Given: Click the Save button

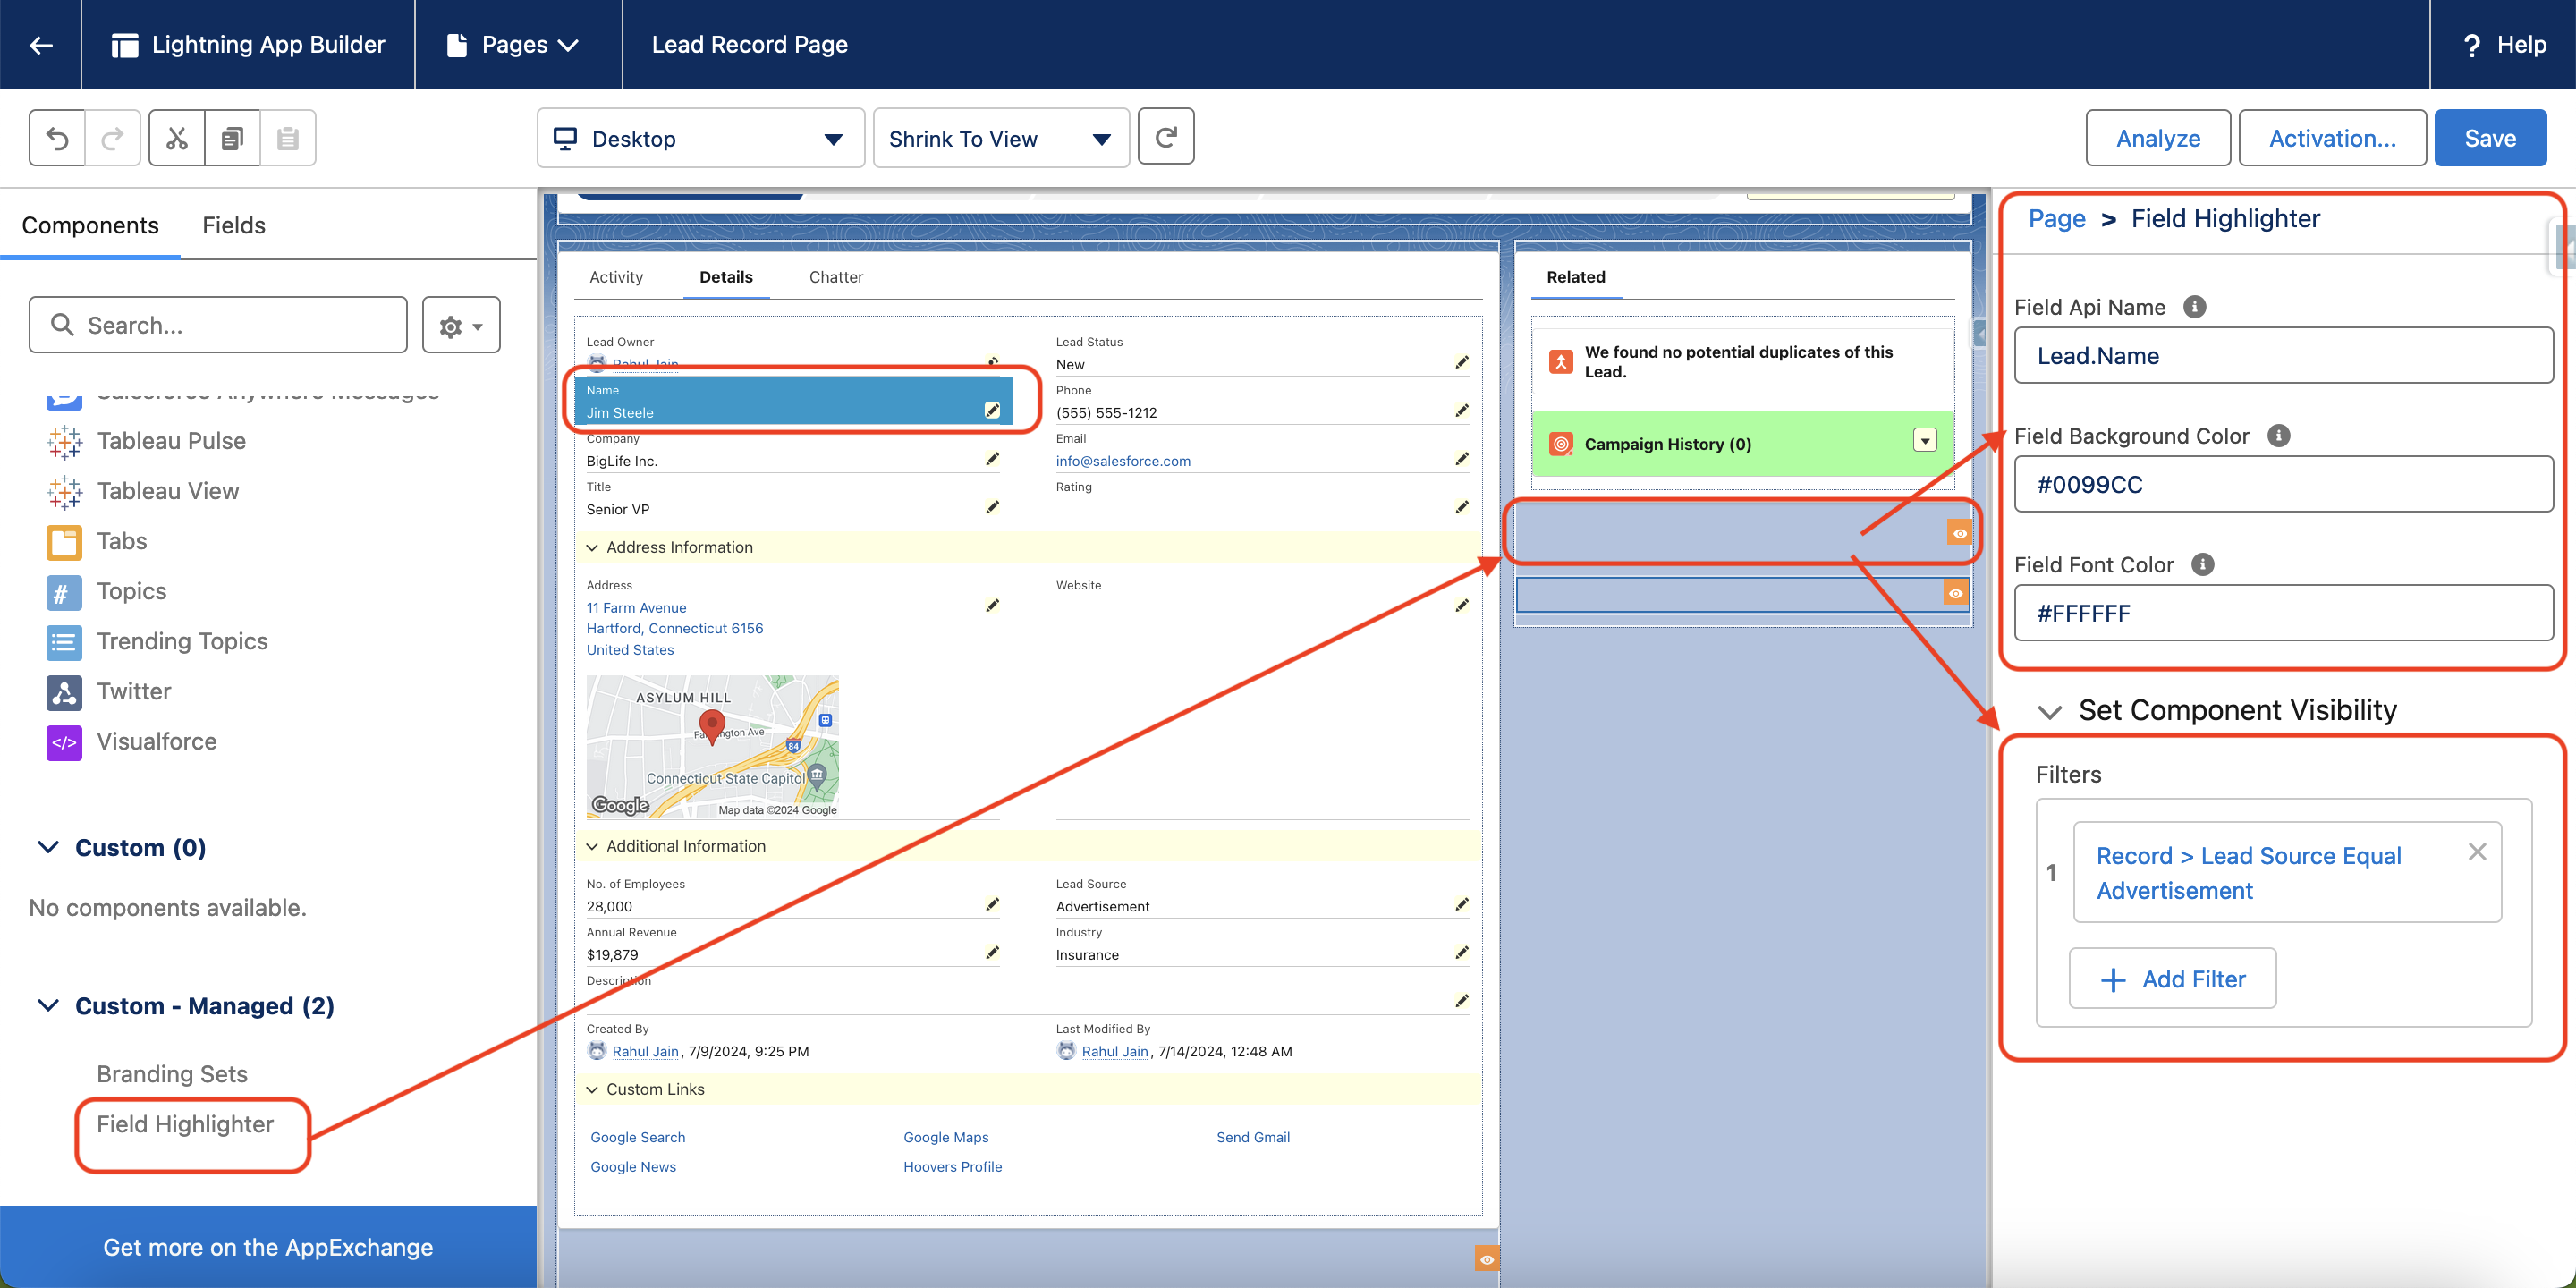Looking at the screenshot, I should [x=2490, y=138].
